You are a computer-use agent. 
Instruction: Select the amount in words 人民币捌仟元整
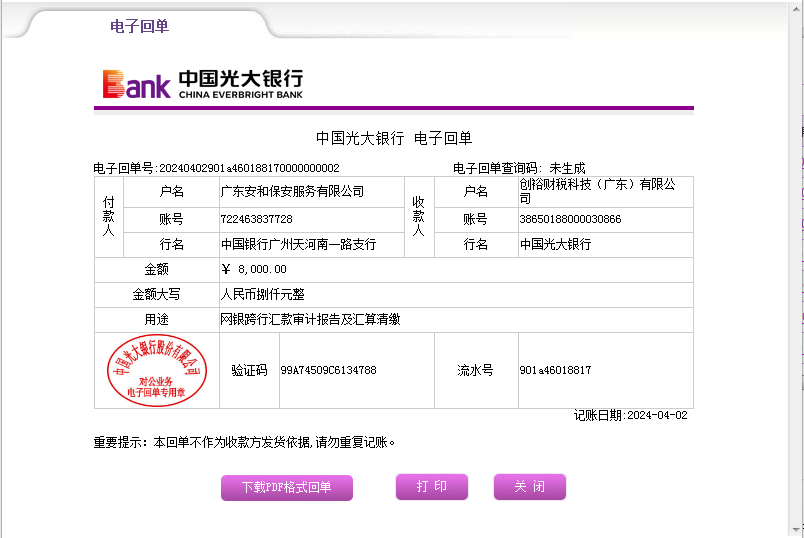tap(263, 294)
